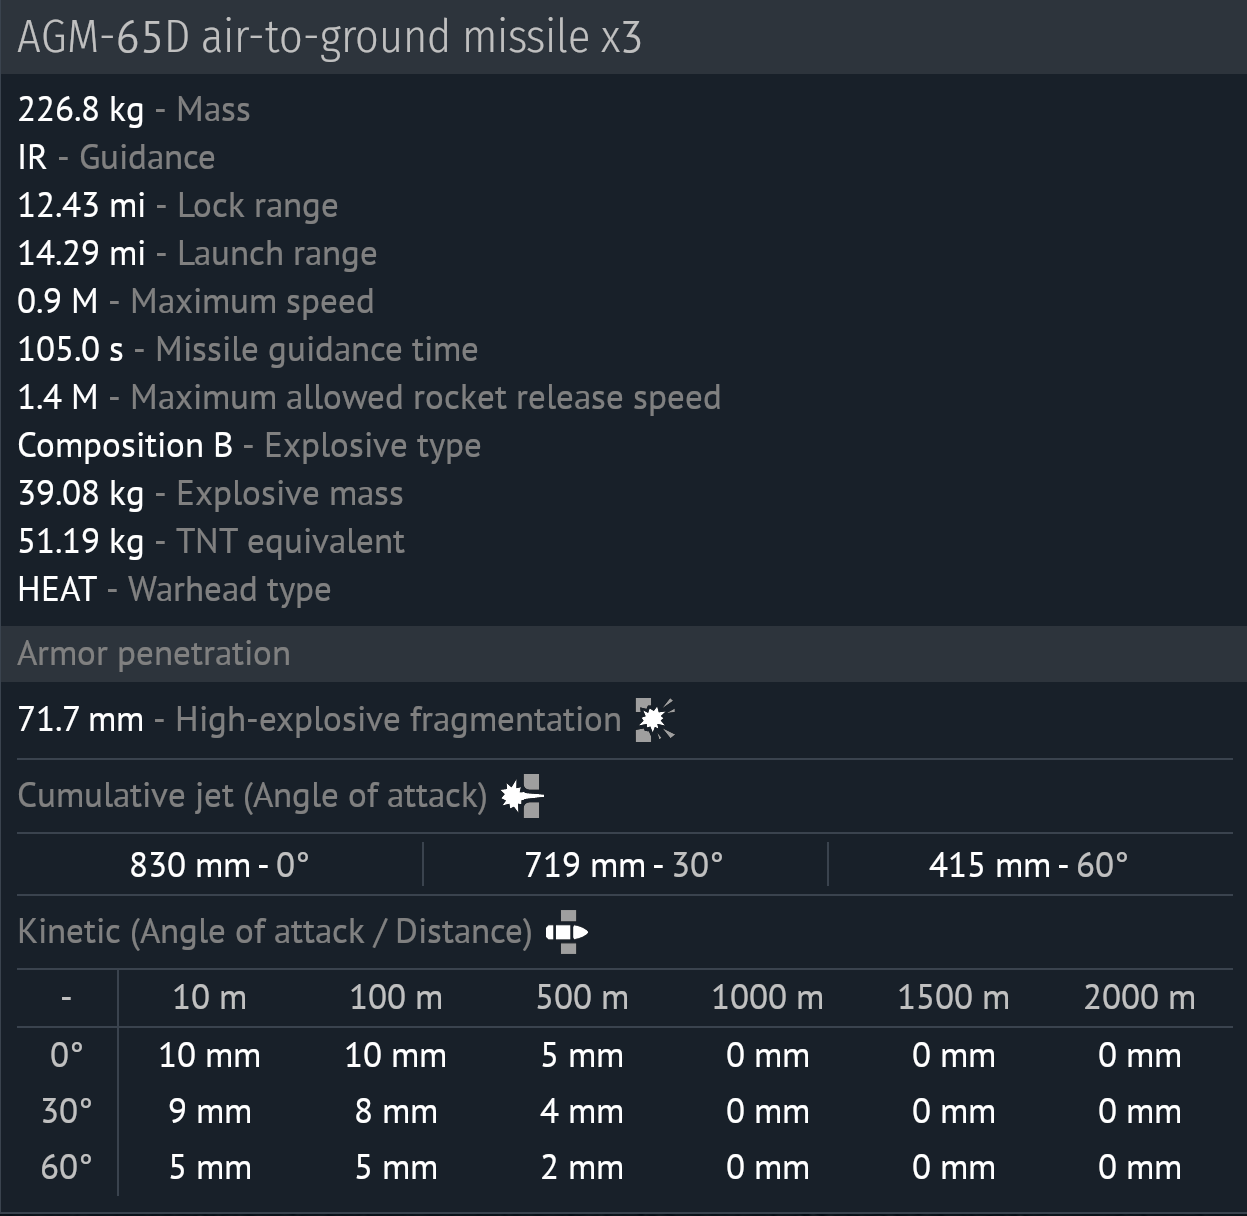This screenshot has height=1216, width=1247.
Task: Click the kinetic projectile icon
Action: pos(567,932)
